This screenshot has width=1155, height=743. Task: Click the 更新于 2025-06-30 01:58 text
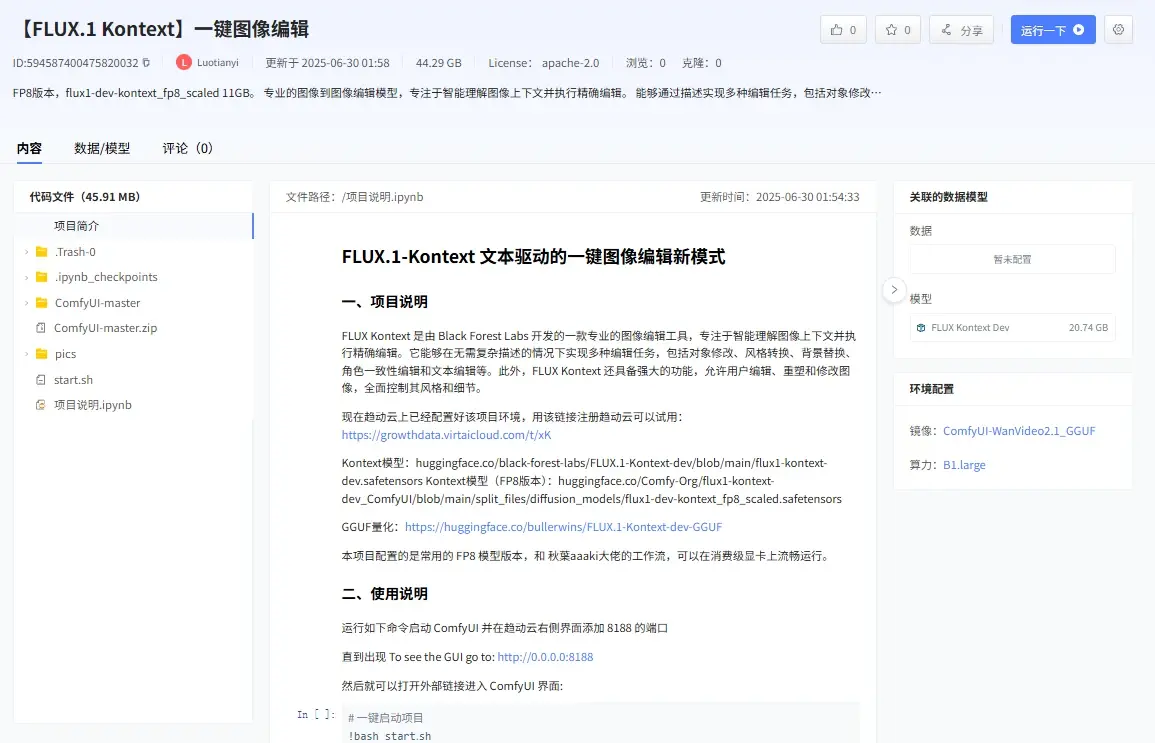327,63
